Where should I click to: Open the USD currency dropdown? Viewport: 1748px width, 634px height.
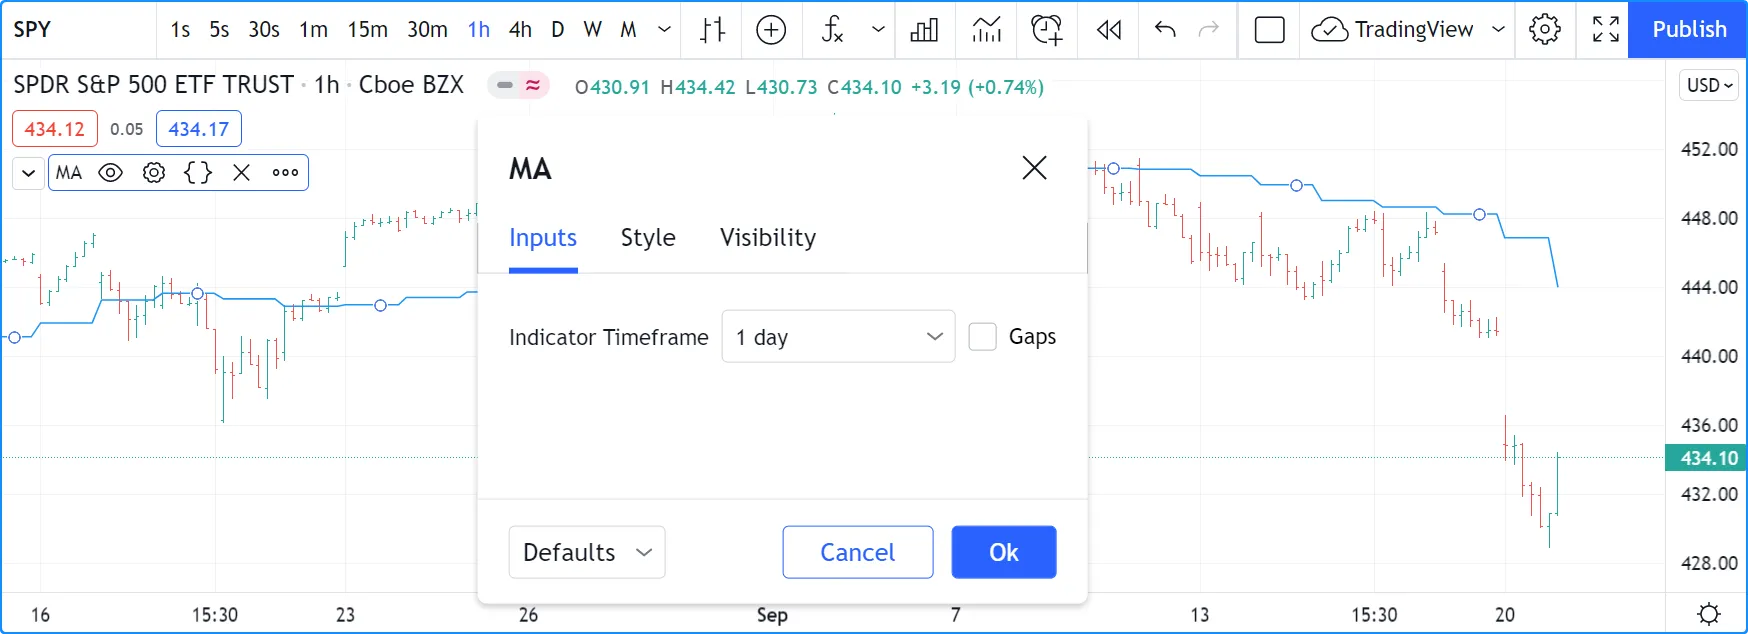1709,85
